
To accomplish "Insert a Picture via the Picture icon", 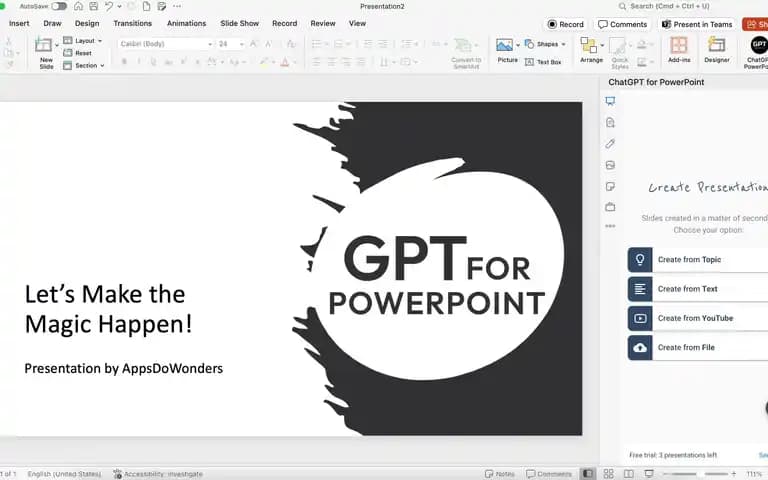I will click(504, 45).
